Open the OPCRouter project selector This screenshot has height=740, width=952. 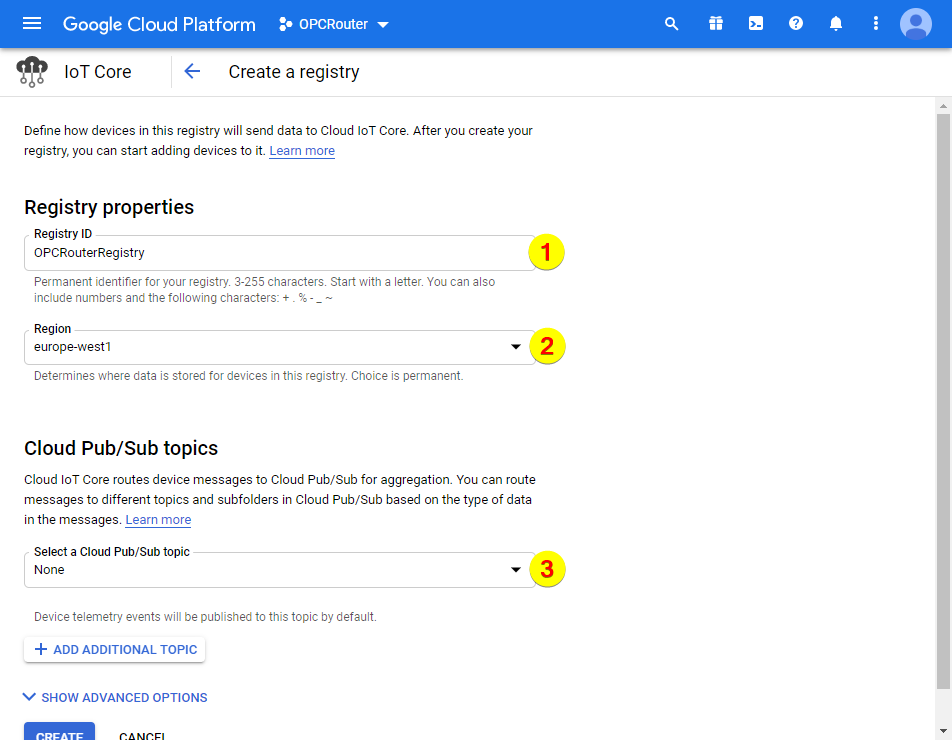(334, 24)
